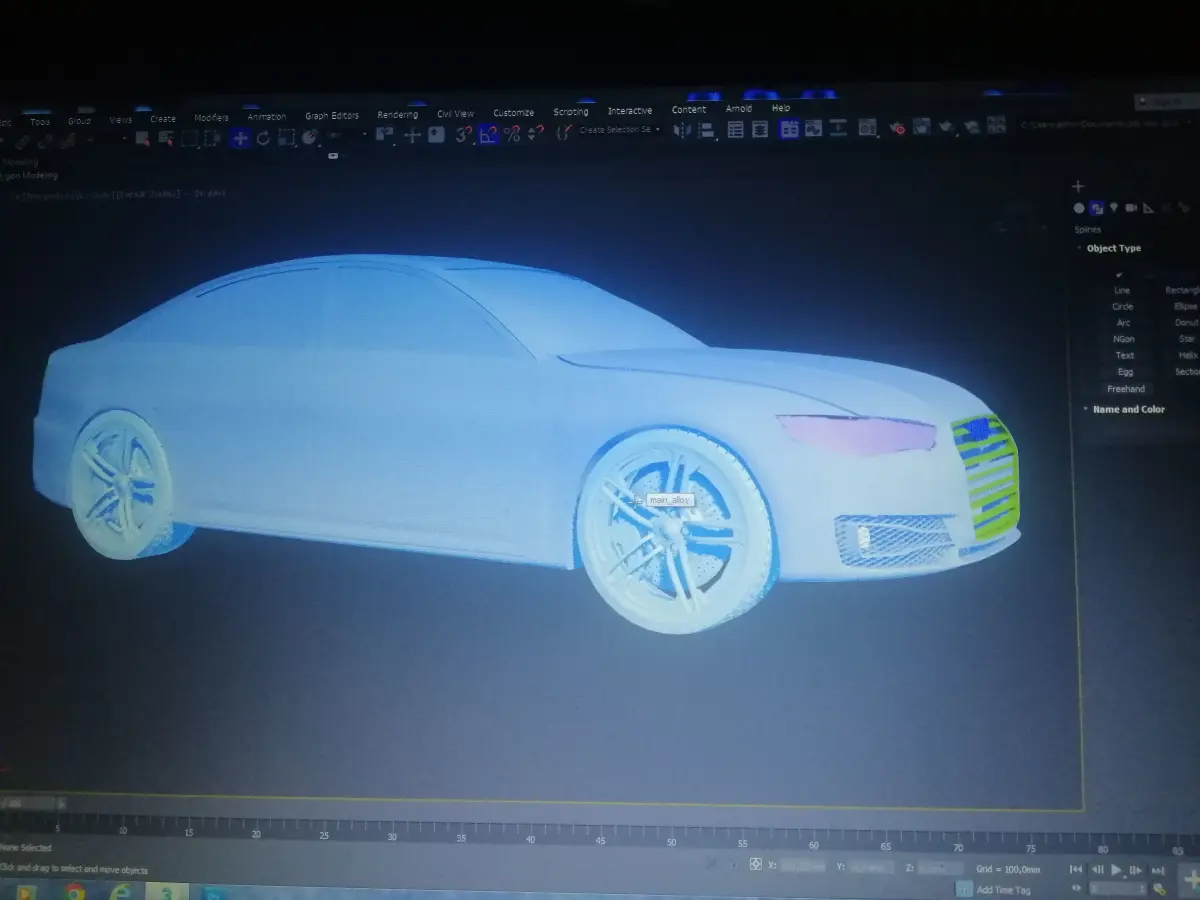Screen dimensions: 1200x900
Task: Activate the Select and Move tool
Action: 239,138
